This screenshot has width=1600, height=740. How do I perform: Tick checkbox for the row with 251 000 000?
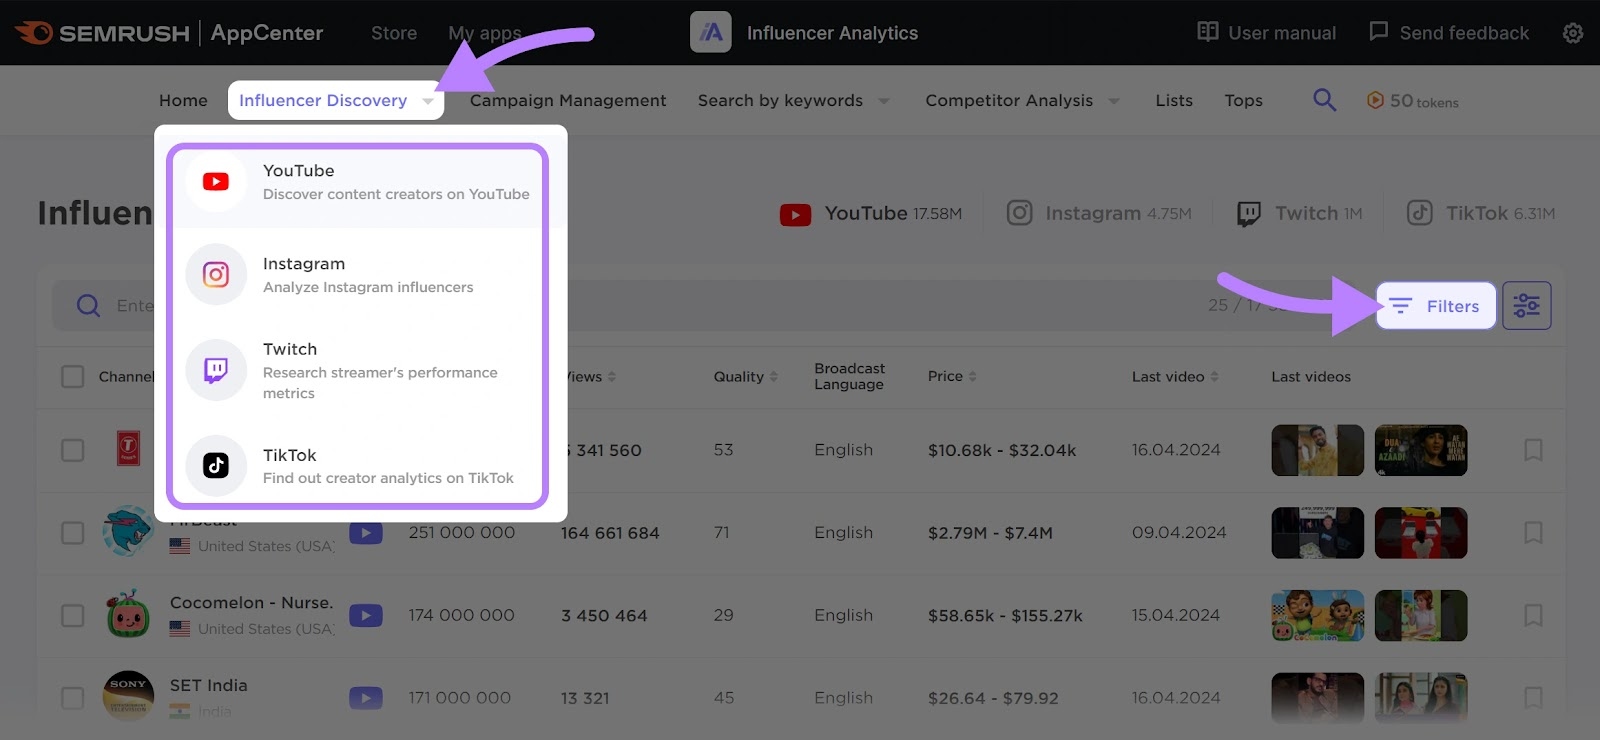pos(72,532)
